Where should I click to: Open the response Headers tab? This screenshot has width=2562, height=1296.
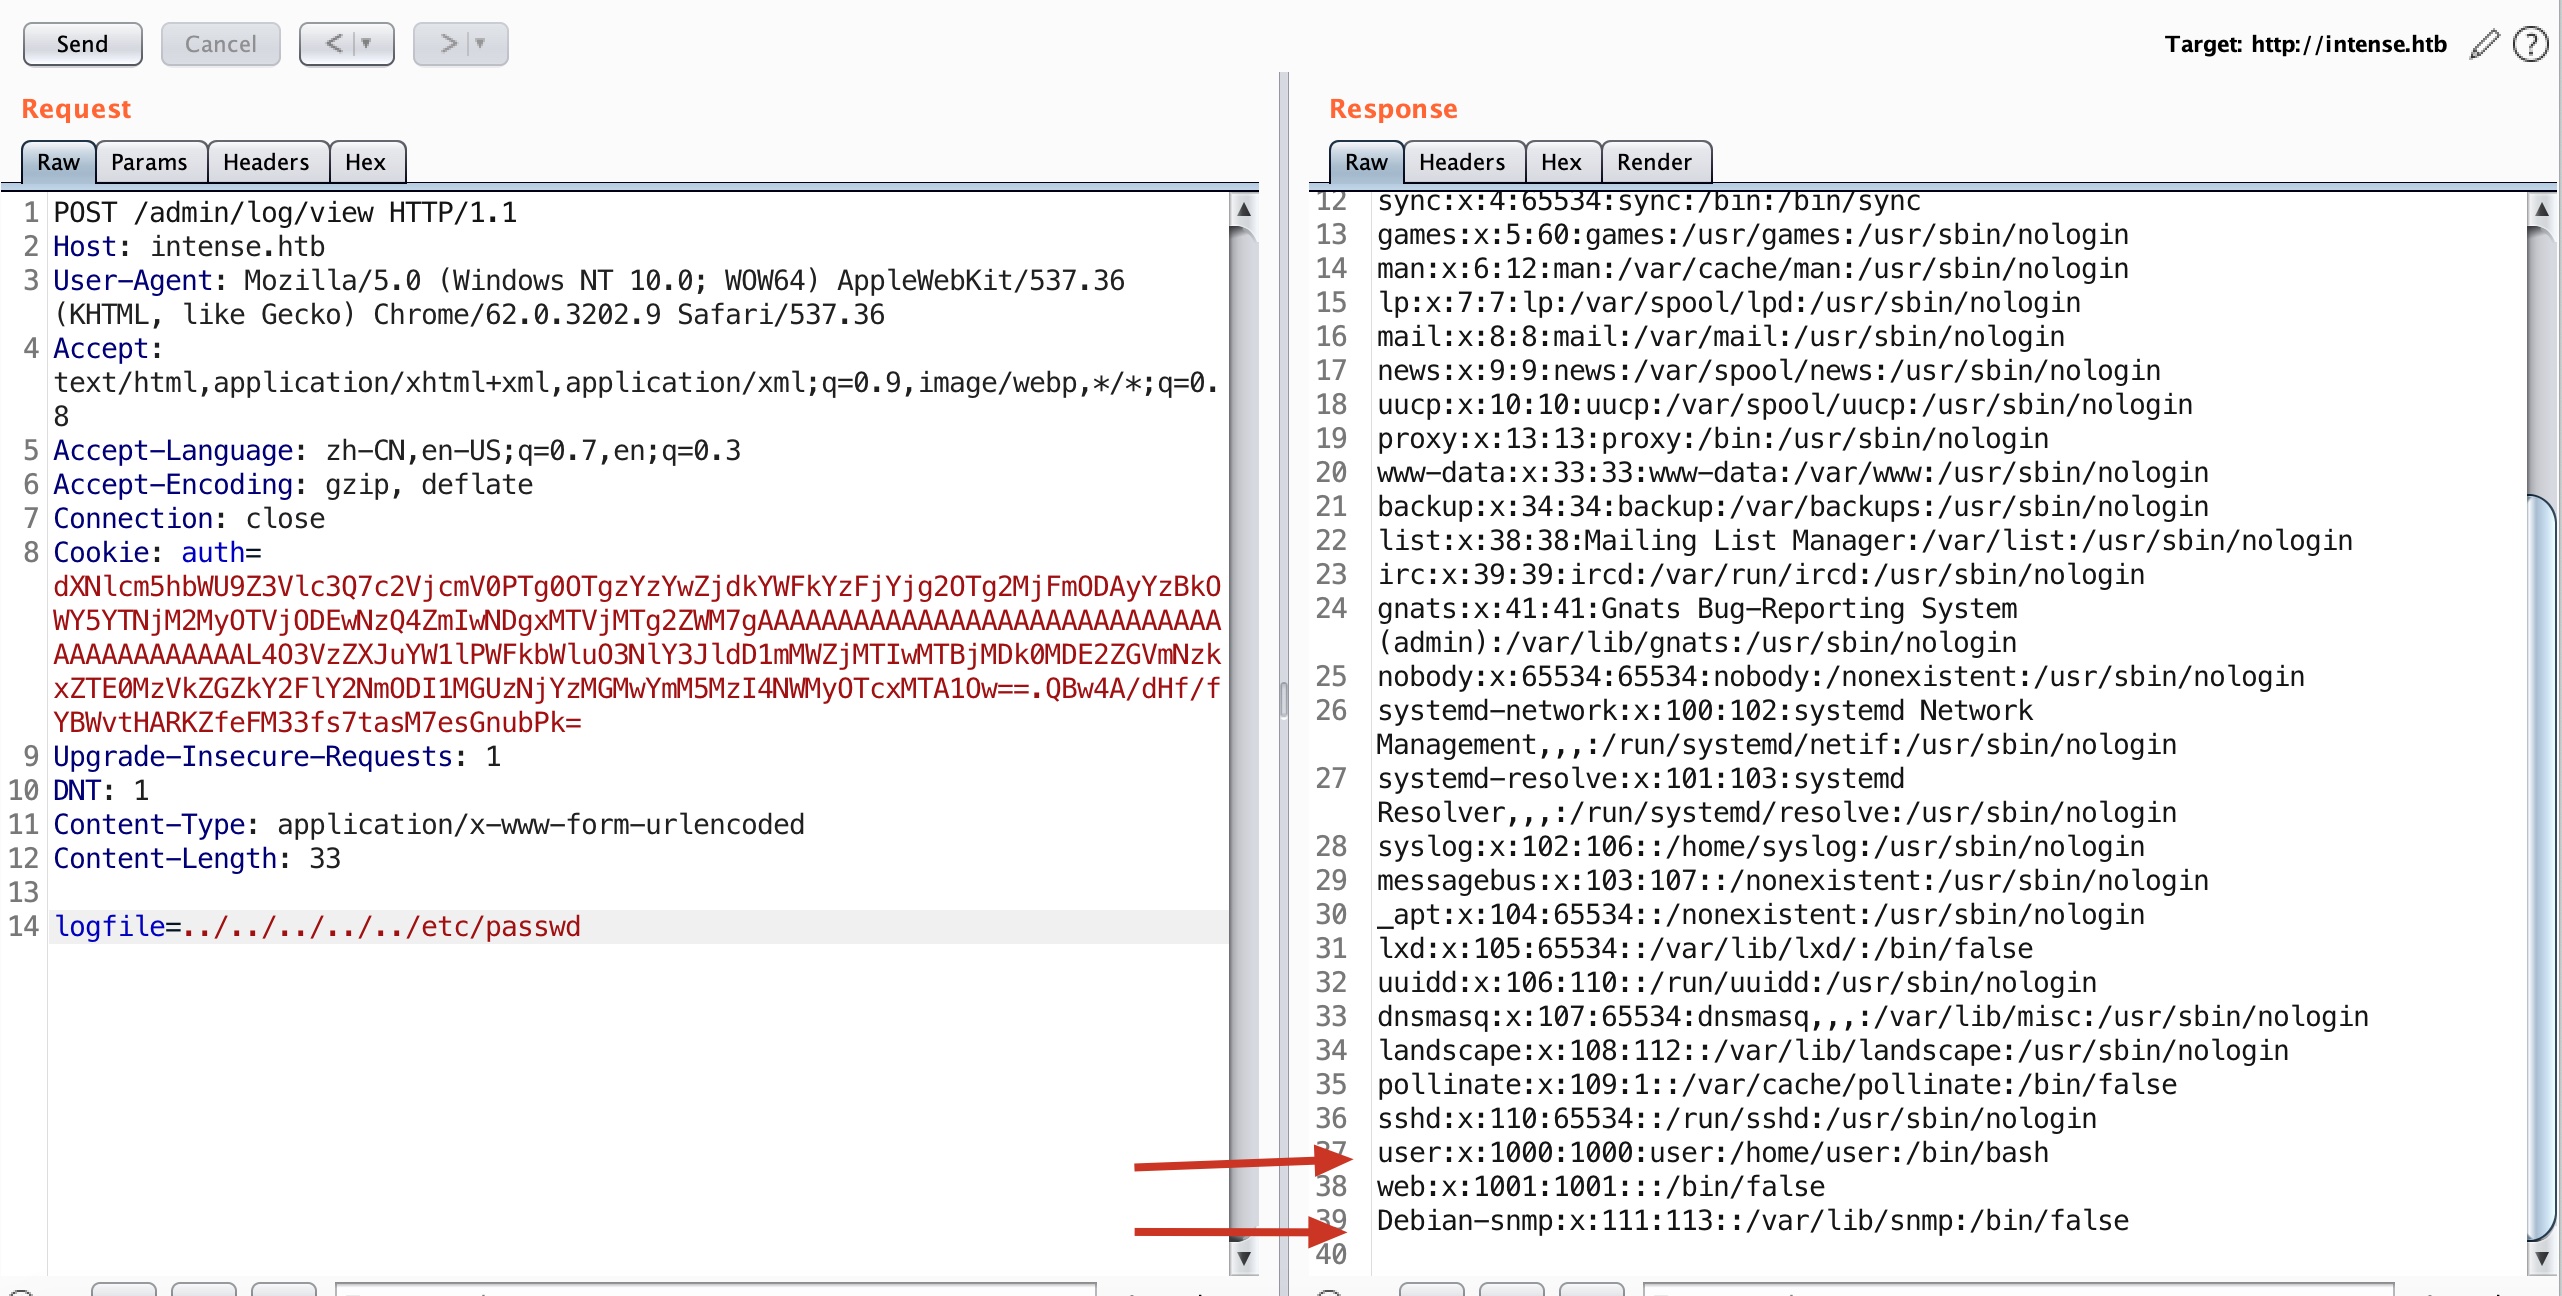coord(1462,162)
